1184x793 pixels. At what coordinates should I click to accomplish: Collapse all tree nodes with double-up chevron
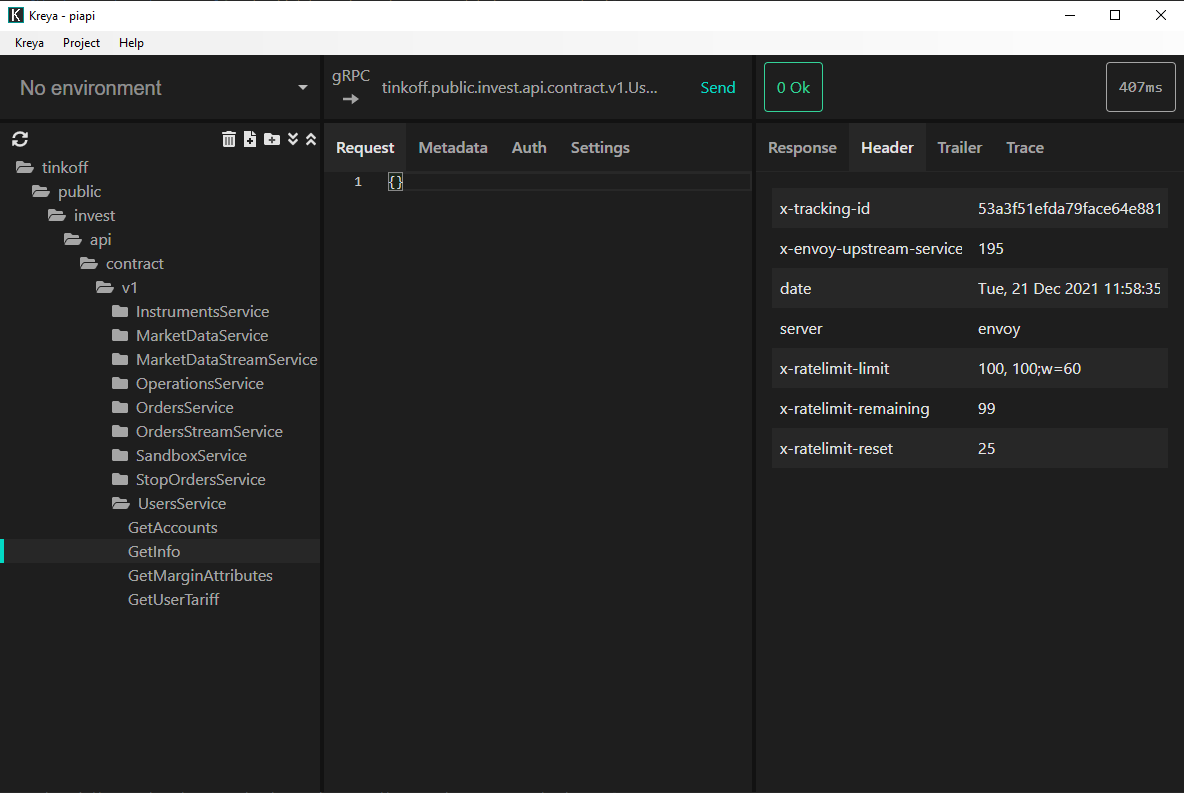tap(311, 140)
